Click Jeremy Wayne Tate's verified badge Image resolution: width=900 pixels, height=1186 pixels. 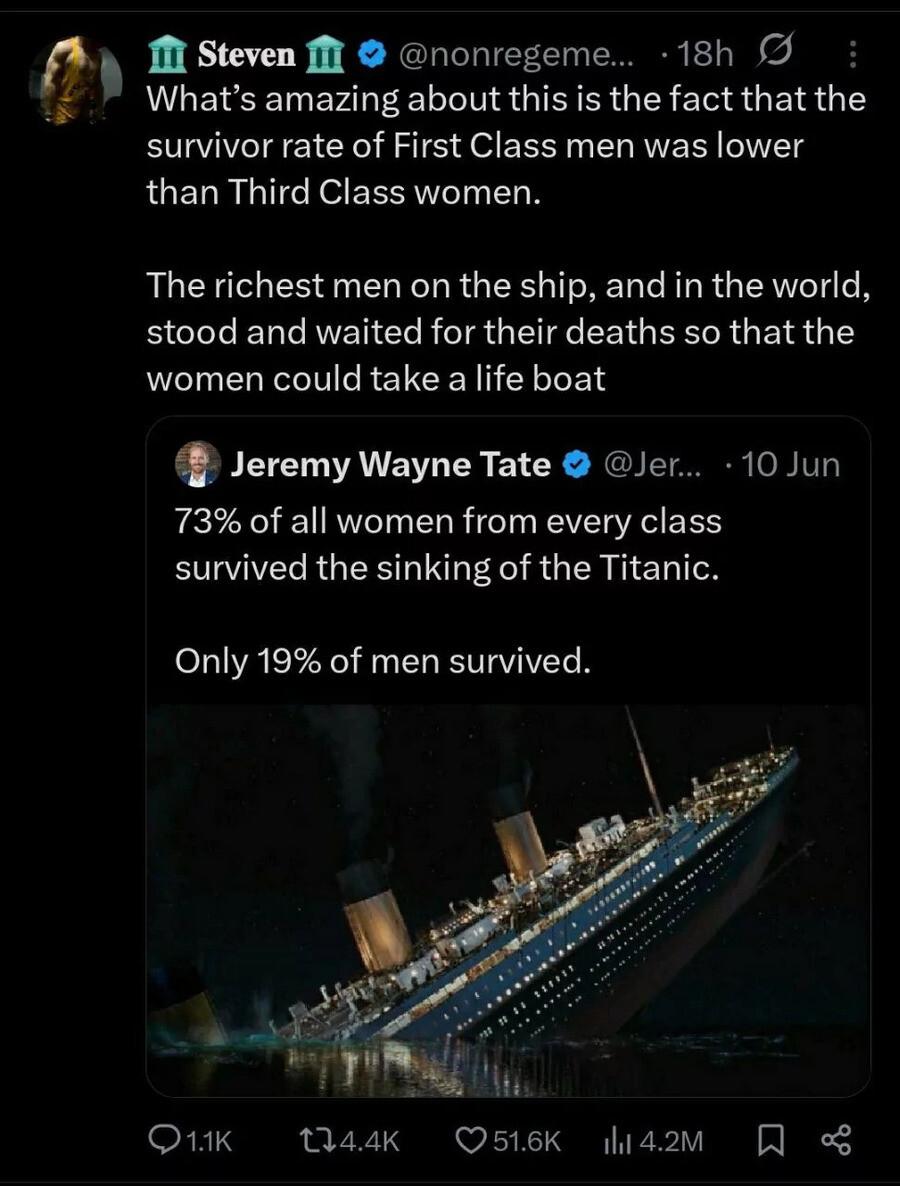click(x=577, y=465)
